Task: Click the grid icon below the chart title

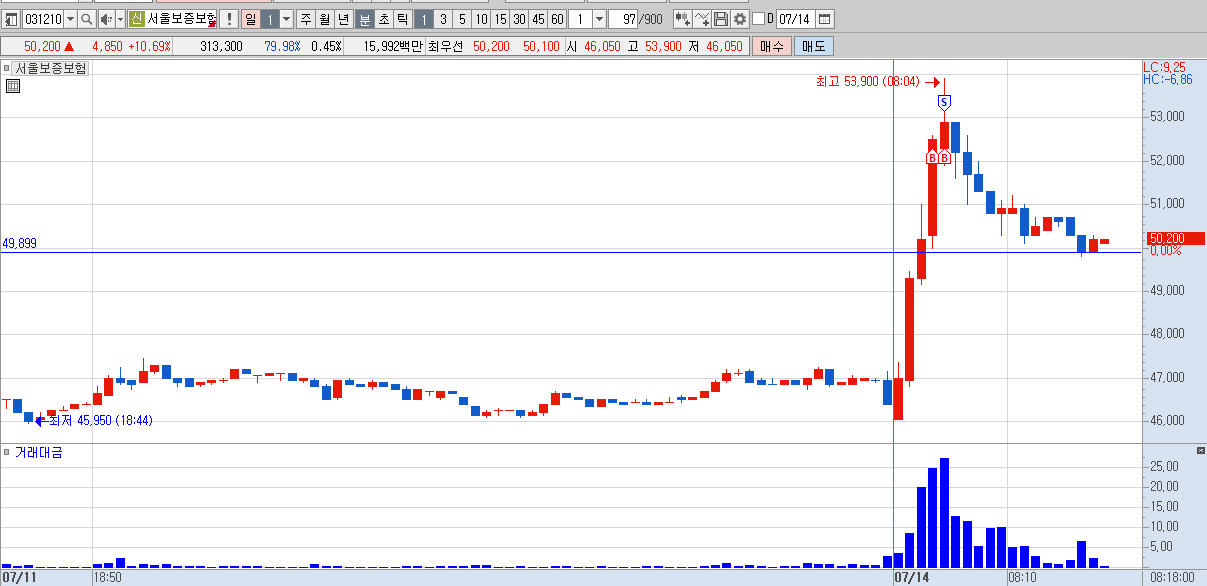Action: click(13, 86)
